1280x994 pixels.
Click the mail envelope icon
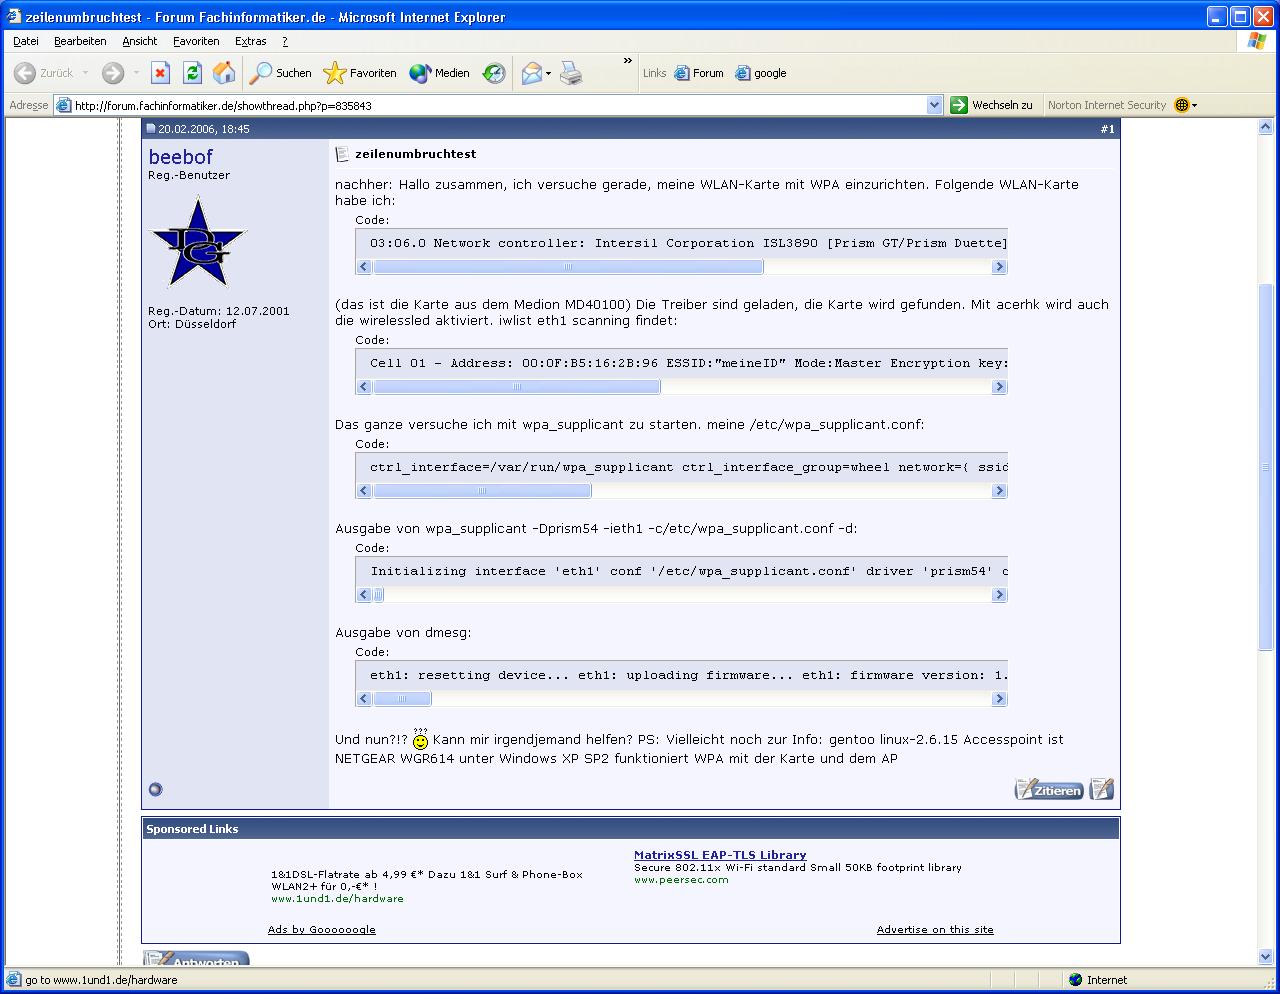(x=532, y=73)
